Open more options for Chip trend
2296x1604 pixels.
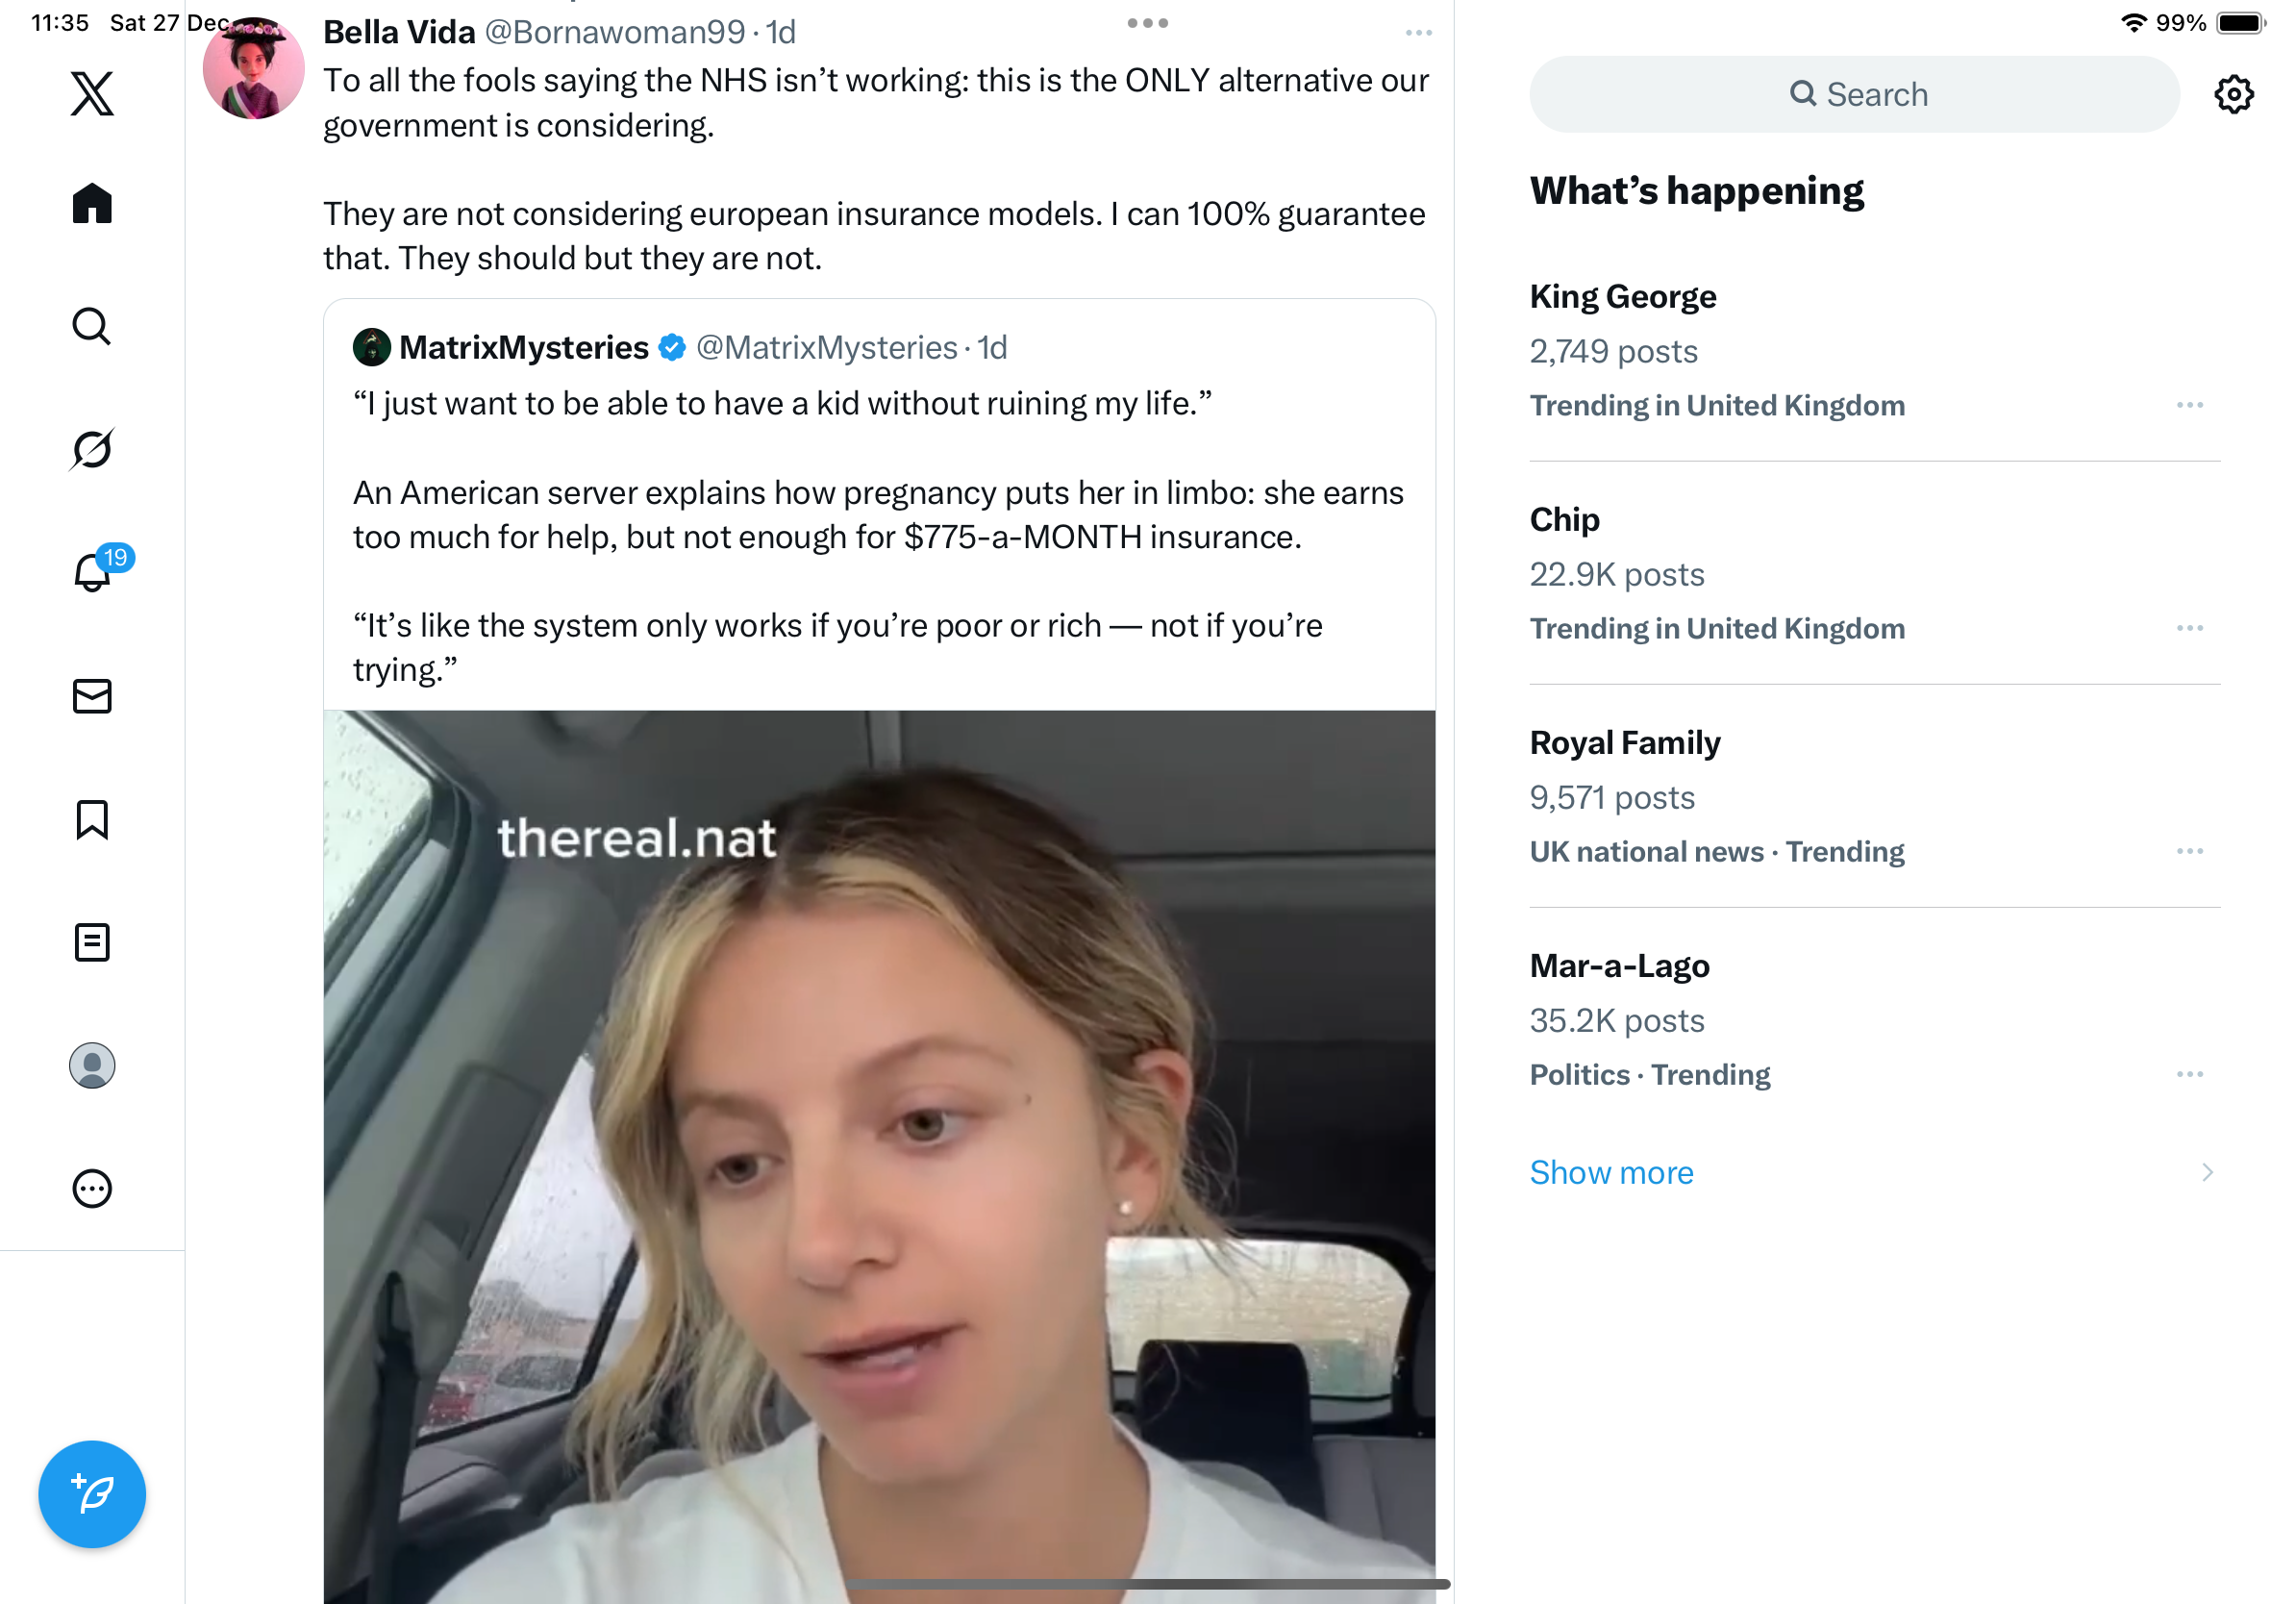pyautogui.click(x=2189, y=628)
